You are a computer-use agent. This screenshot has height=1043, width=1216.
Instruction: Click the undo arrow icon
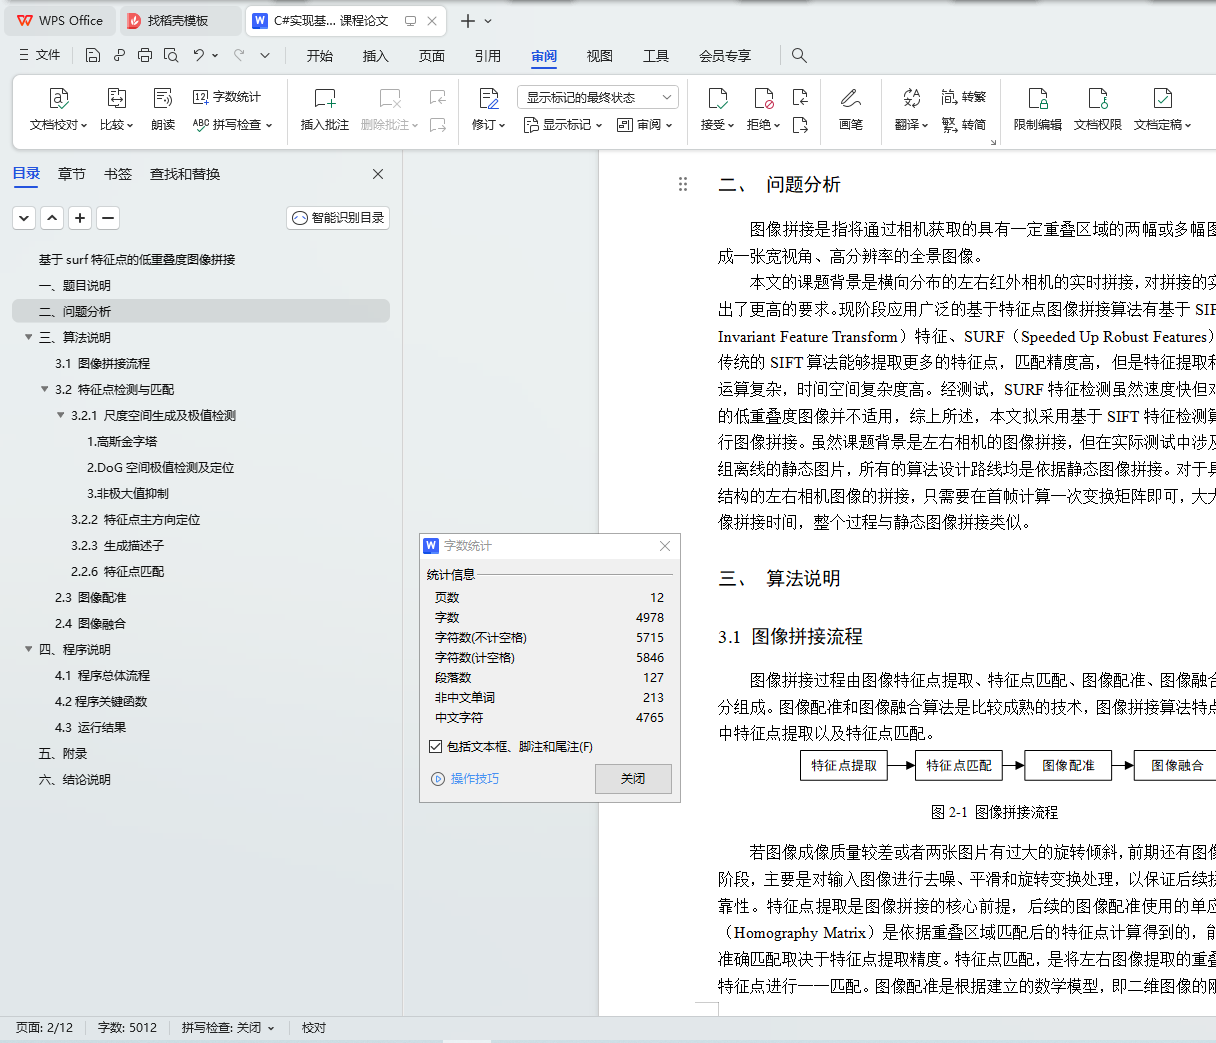pyautogui.click(x=199, y=55)
